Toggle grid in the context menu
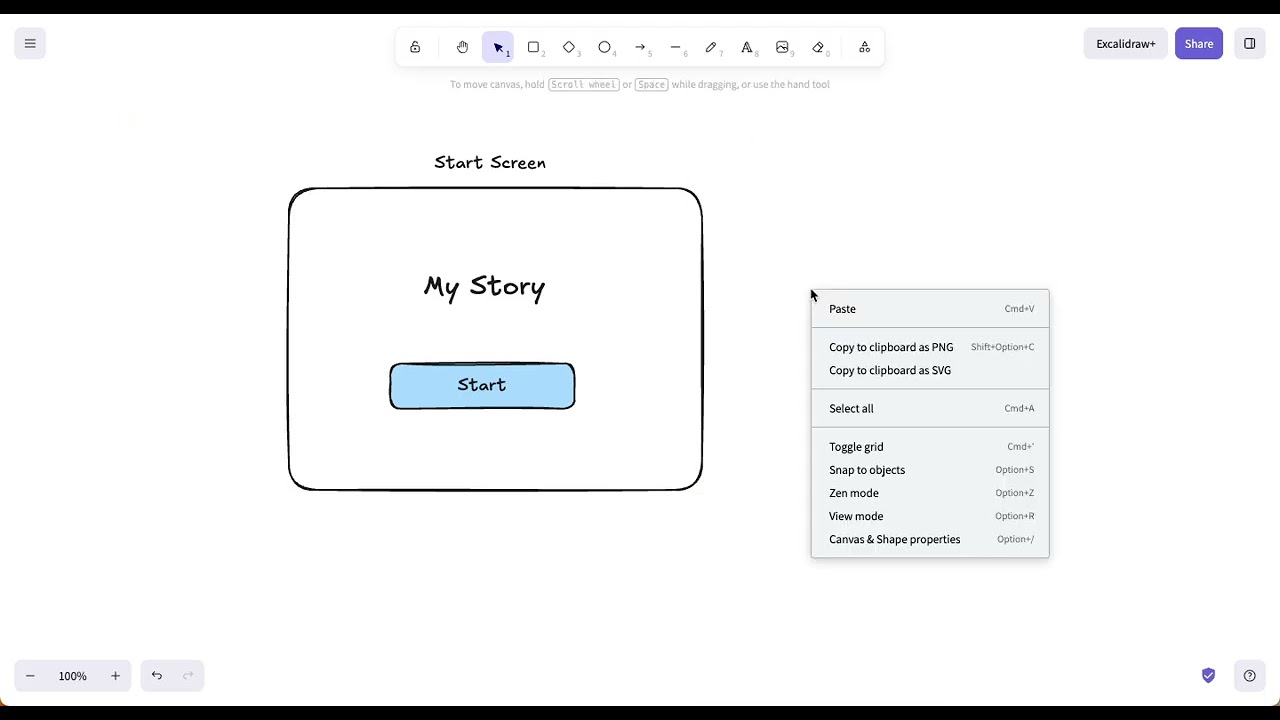This screenshot has height=720, width=1280. pyautogui.click(x=930, y=447)
